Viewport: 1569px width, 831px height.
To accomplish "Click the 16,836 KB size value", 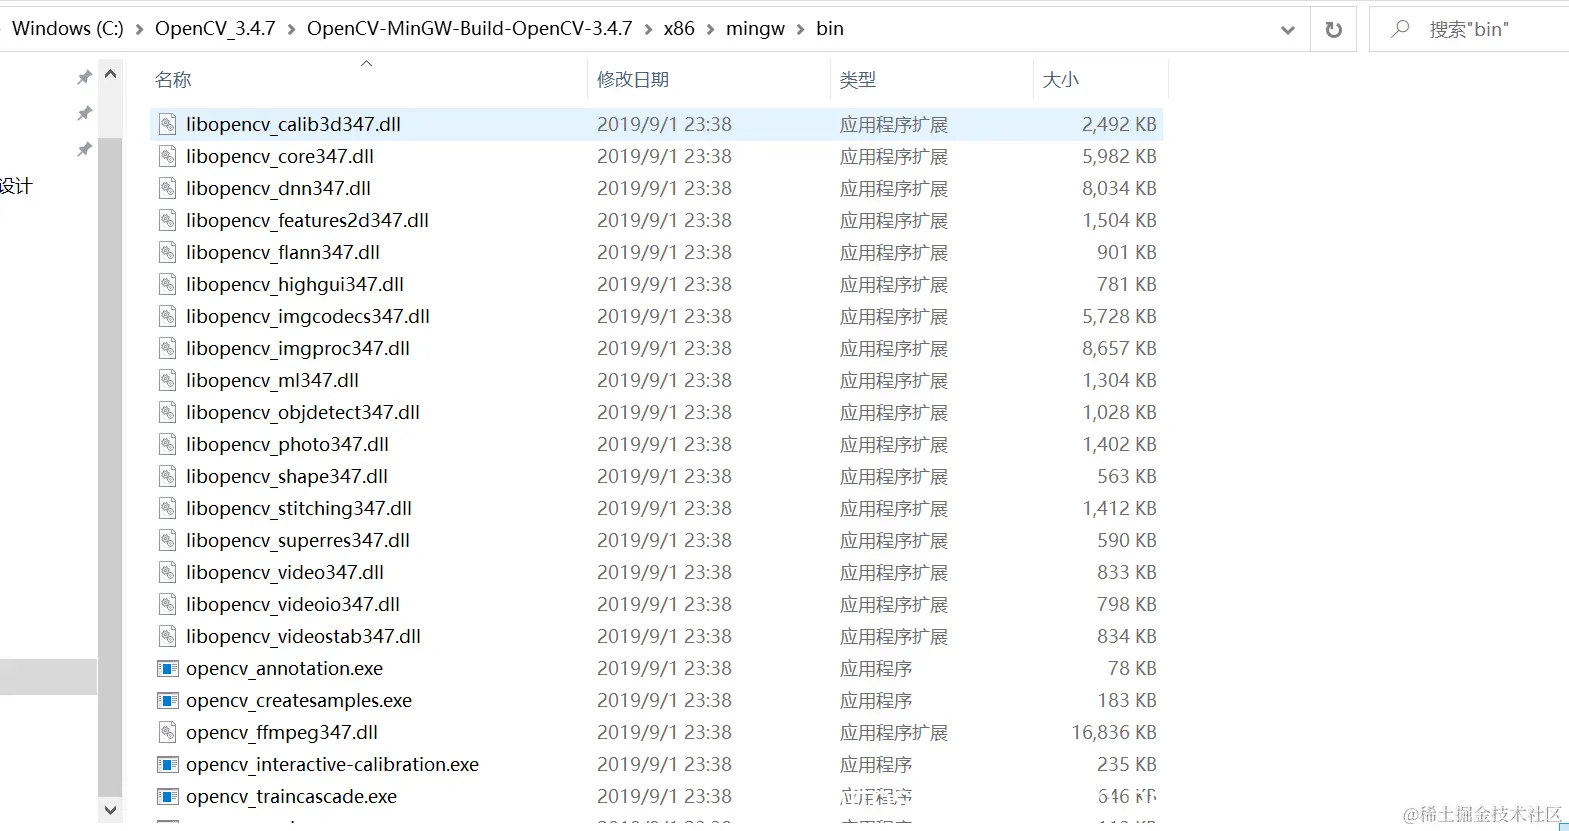I will [1114, 732].
